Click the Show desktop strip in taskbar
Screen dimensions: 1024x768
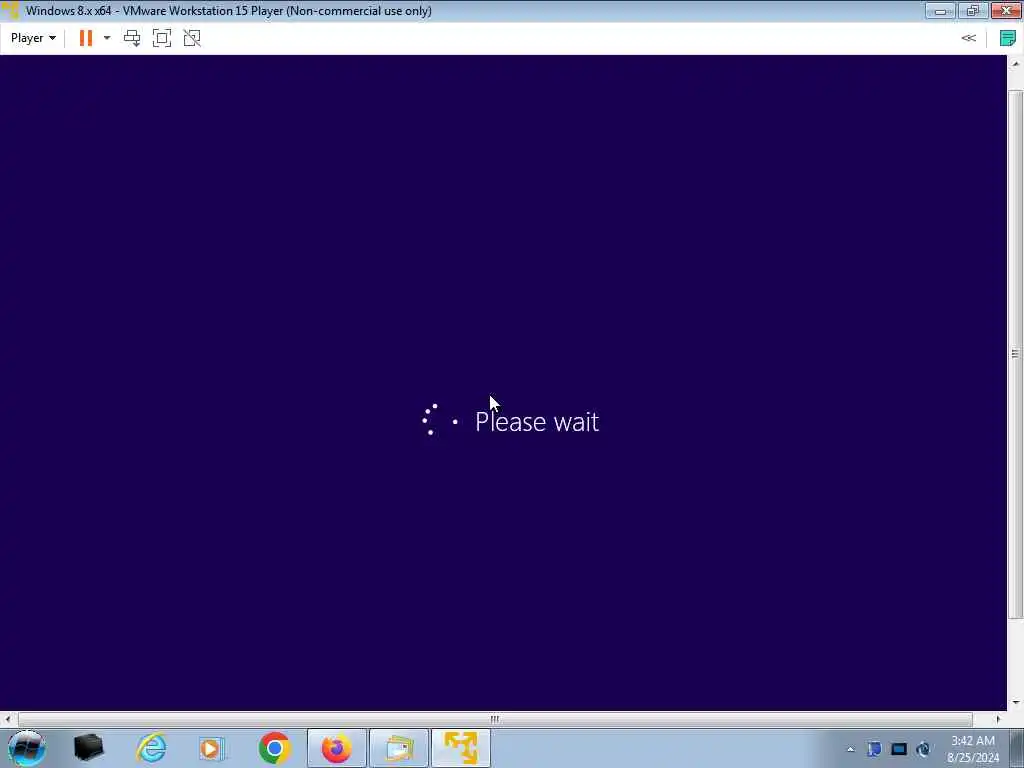1017,748
